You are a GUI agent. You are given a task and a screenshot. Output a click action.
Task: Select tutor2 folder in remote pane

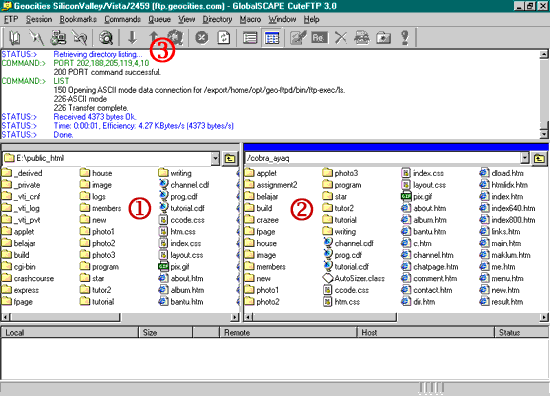click(338, 208)
